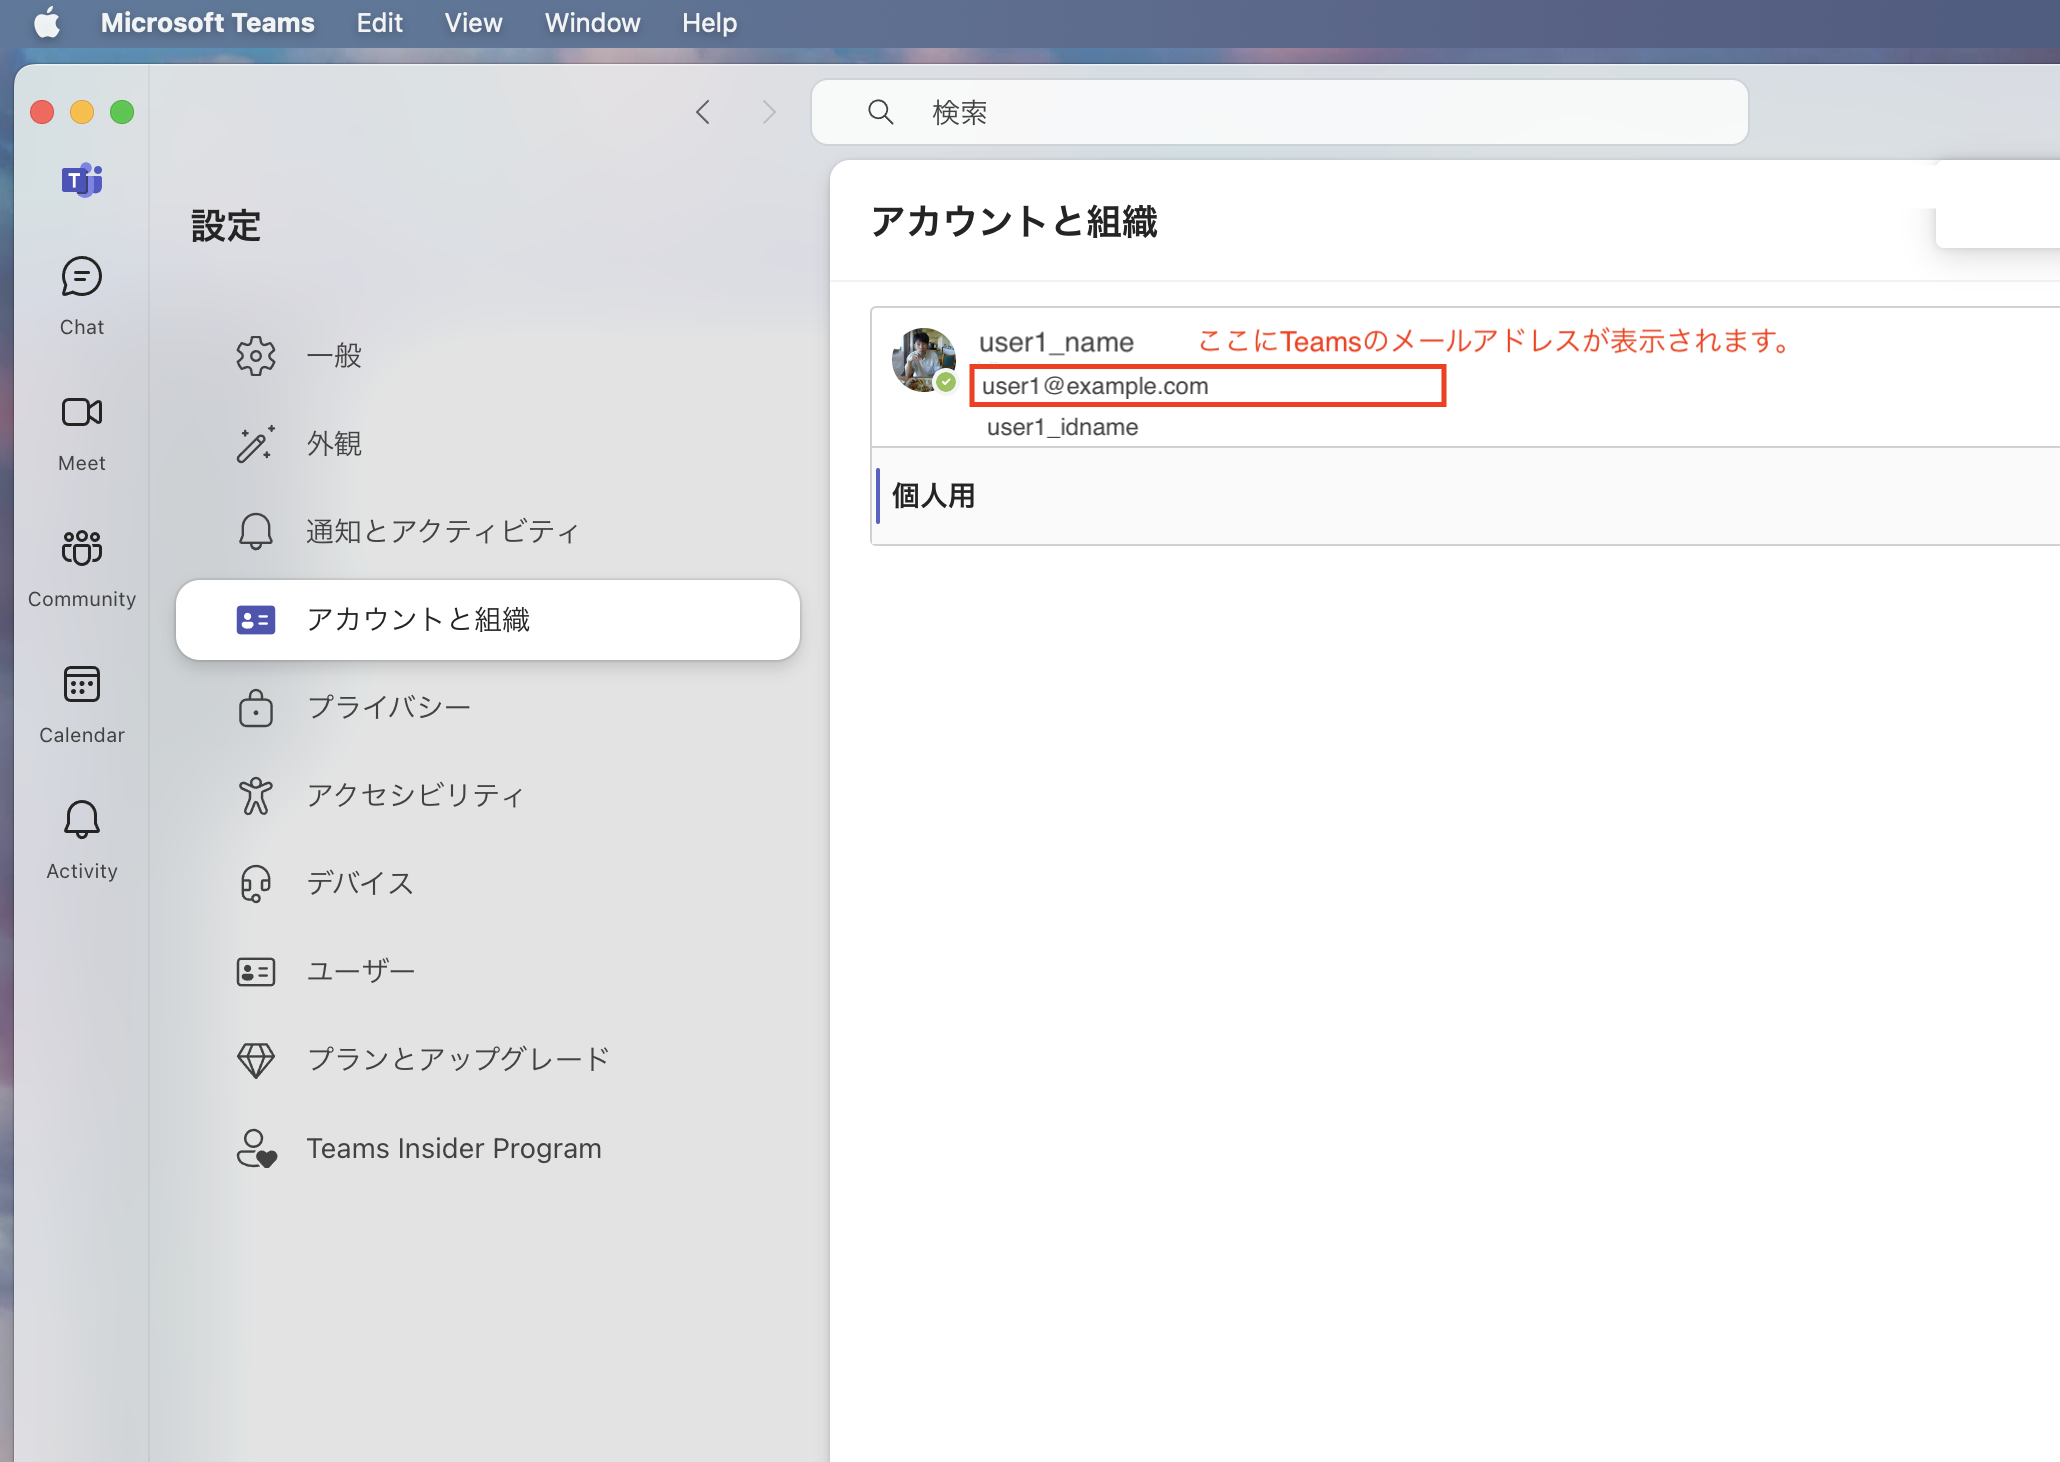The width and height of the screenshot is (2060, 1462).
Task: Open the Microsoft Teams menu bar item
Action: (208, 22)
